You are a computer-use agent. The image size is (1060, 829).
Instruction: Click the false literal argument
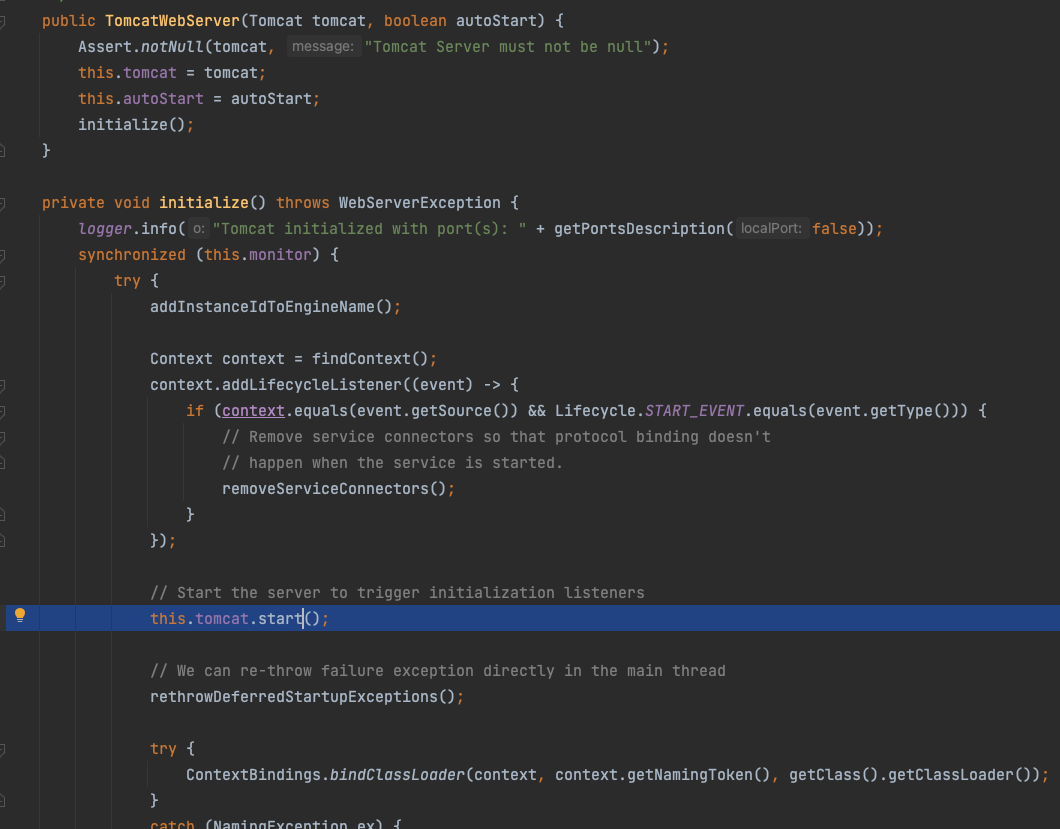[834, 229]
